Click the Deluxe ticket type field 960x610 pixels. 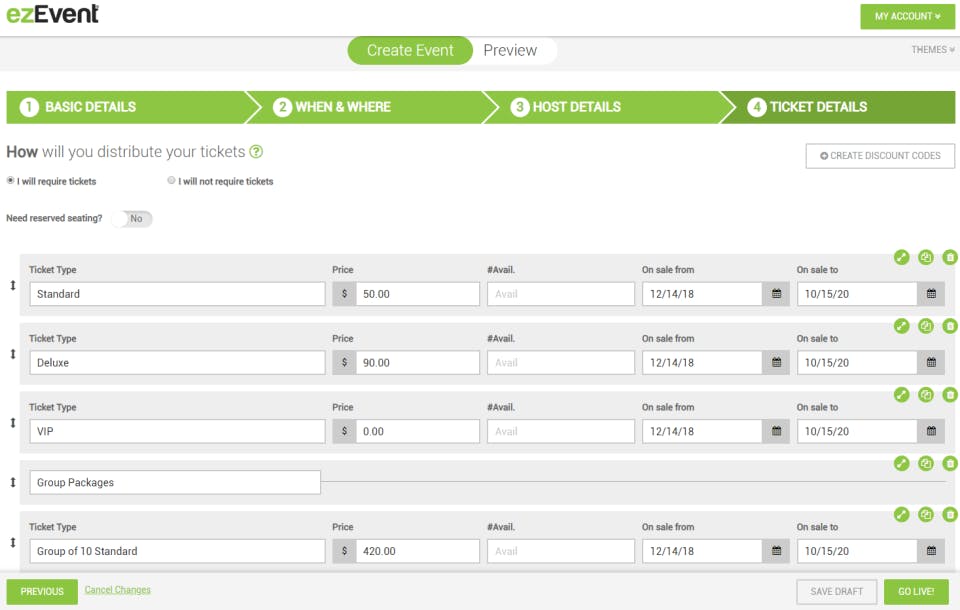tap(178, 363)
